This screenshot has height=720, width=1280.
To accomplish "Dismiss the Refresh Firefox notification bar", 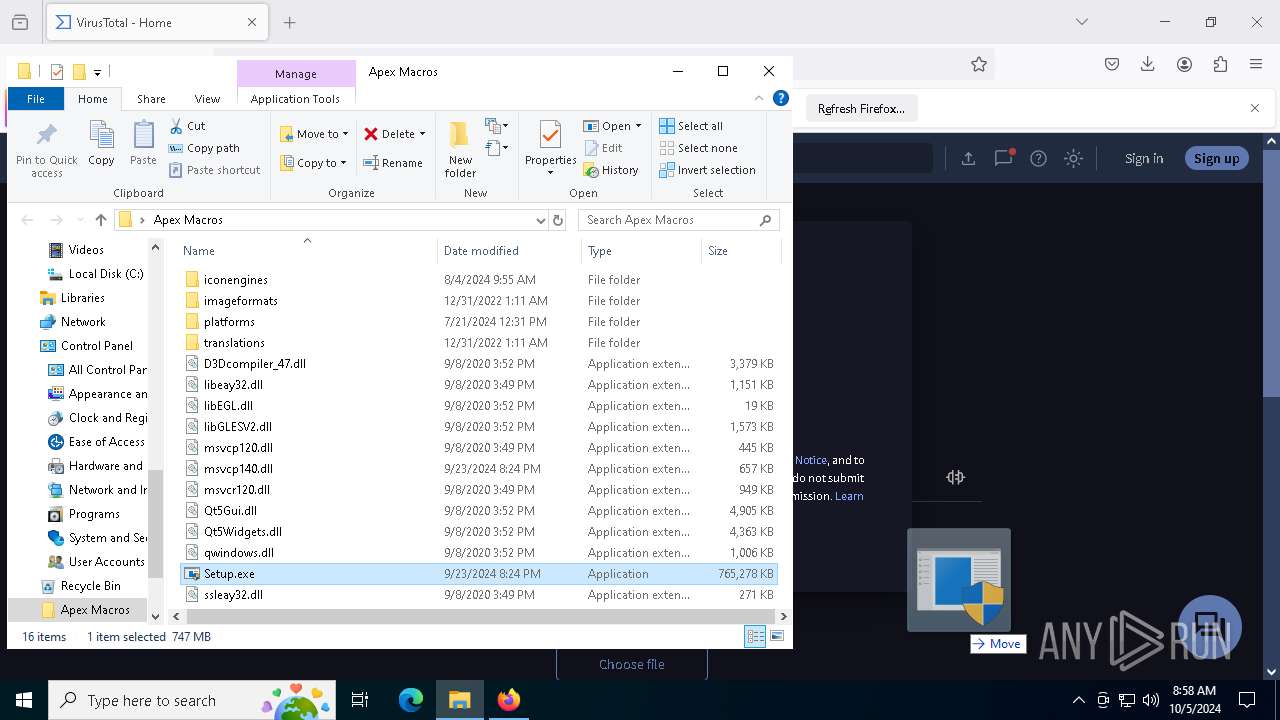I will (x=1255, y=108).
